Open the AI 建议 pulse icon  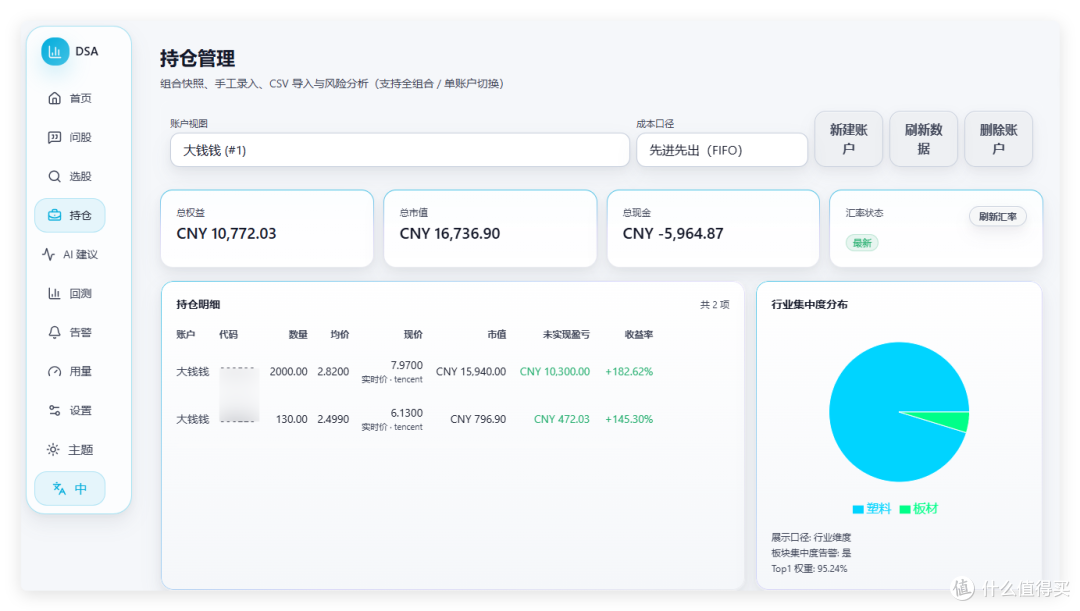(x=48, y=254)
